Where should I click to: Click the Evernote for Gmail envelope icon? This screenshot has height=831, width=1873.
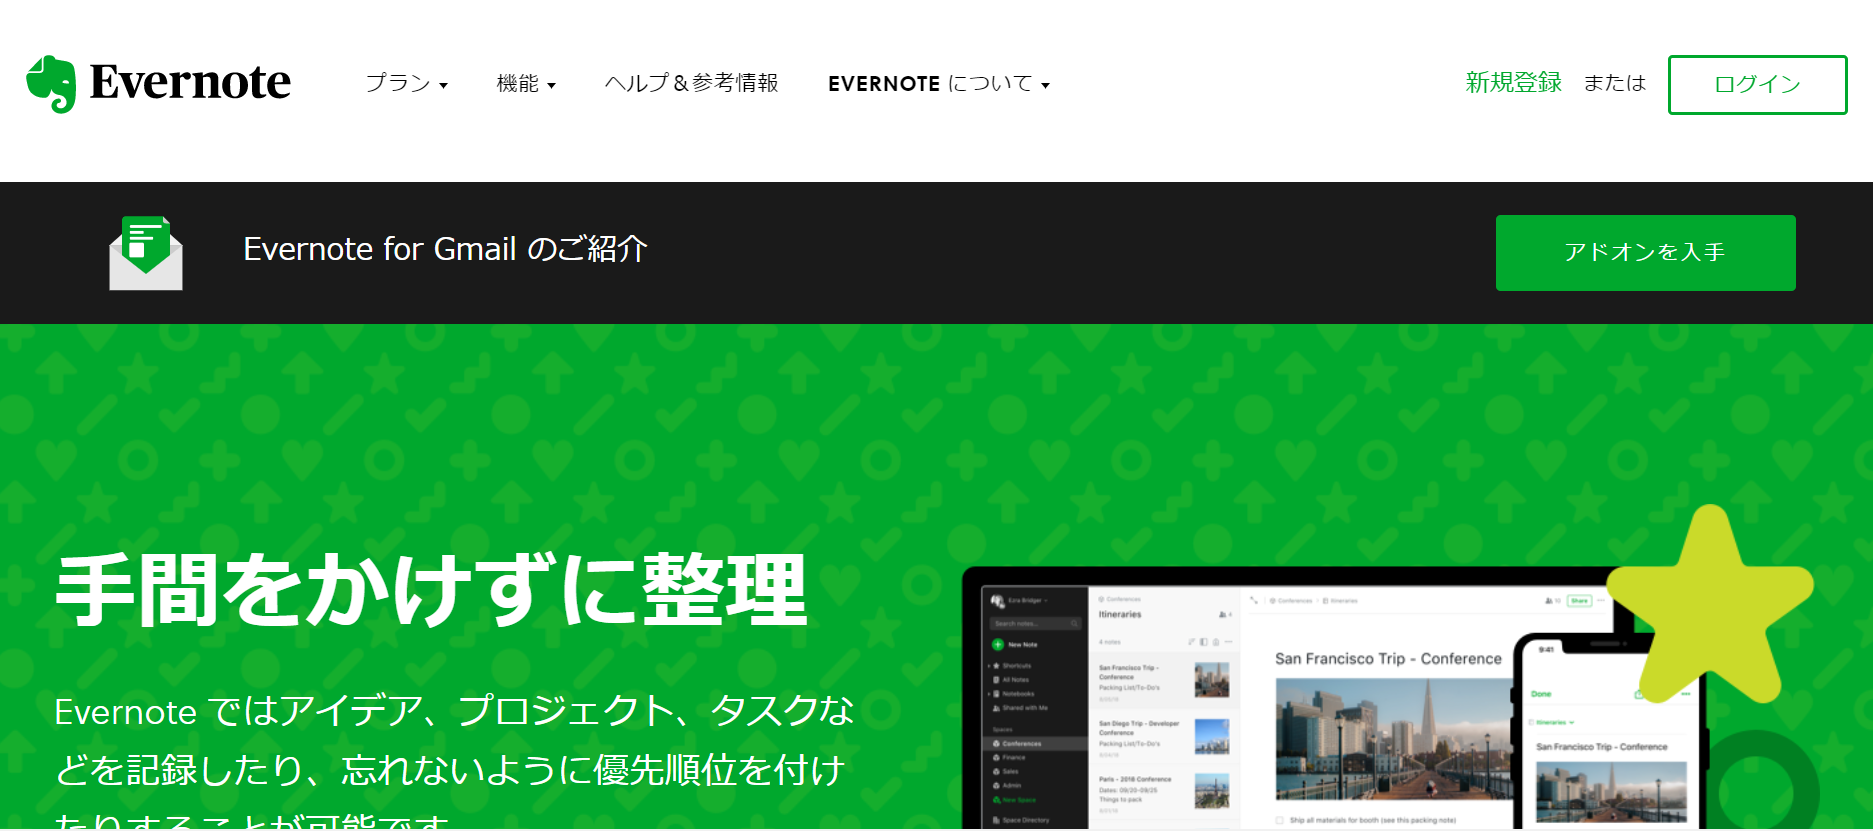146,253
